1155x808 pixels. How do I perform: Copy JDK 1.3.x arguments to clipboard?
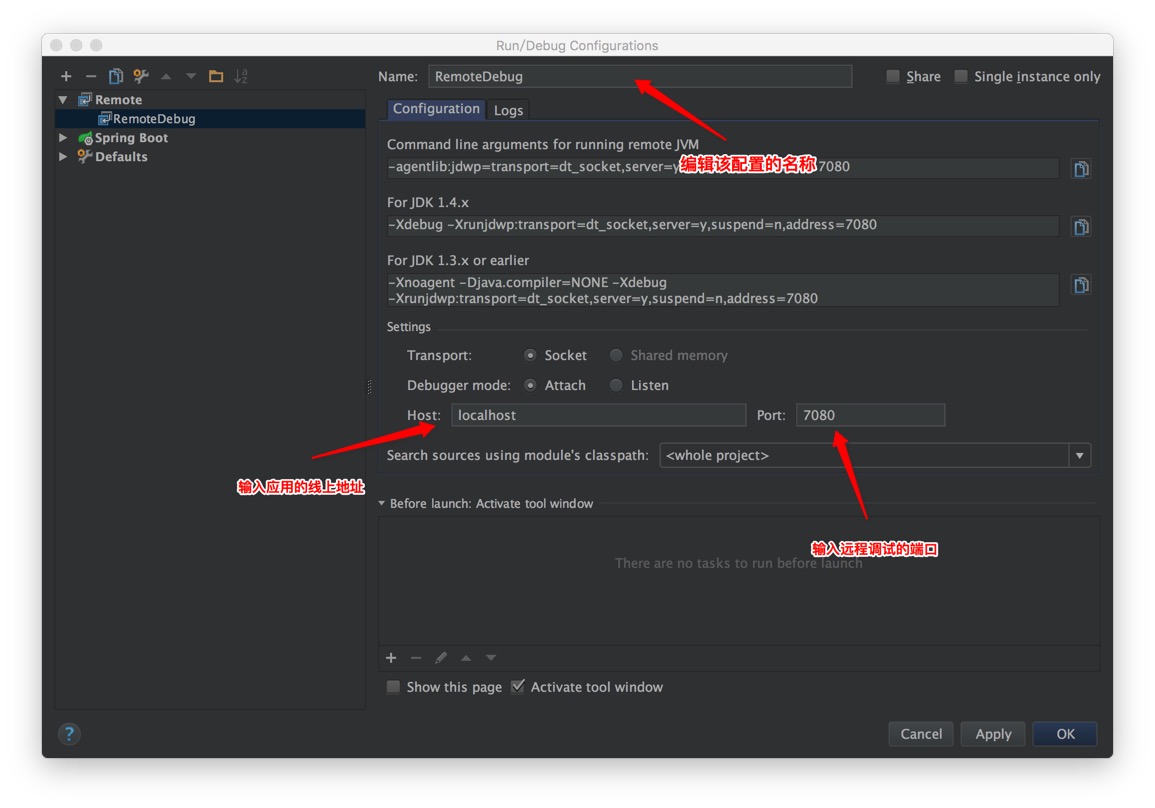pyautogui.click(x=1081, y=286)
